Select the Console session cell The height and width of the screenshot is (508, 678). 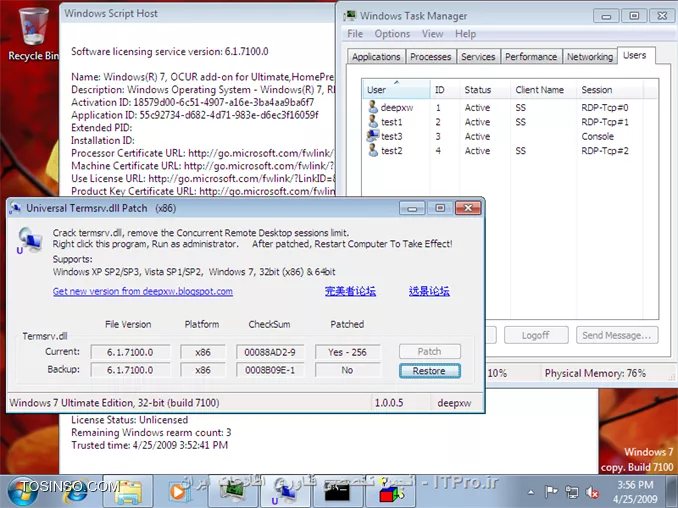pyautogui.click(x=598, y=136)
